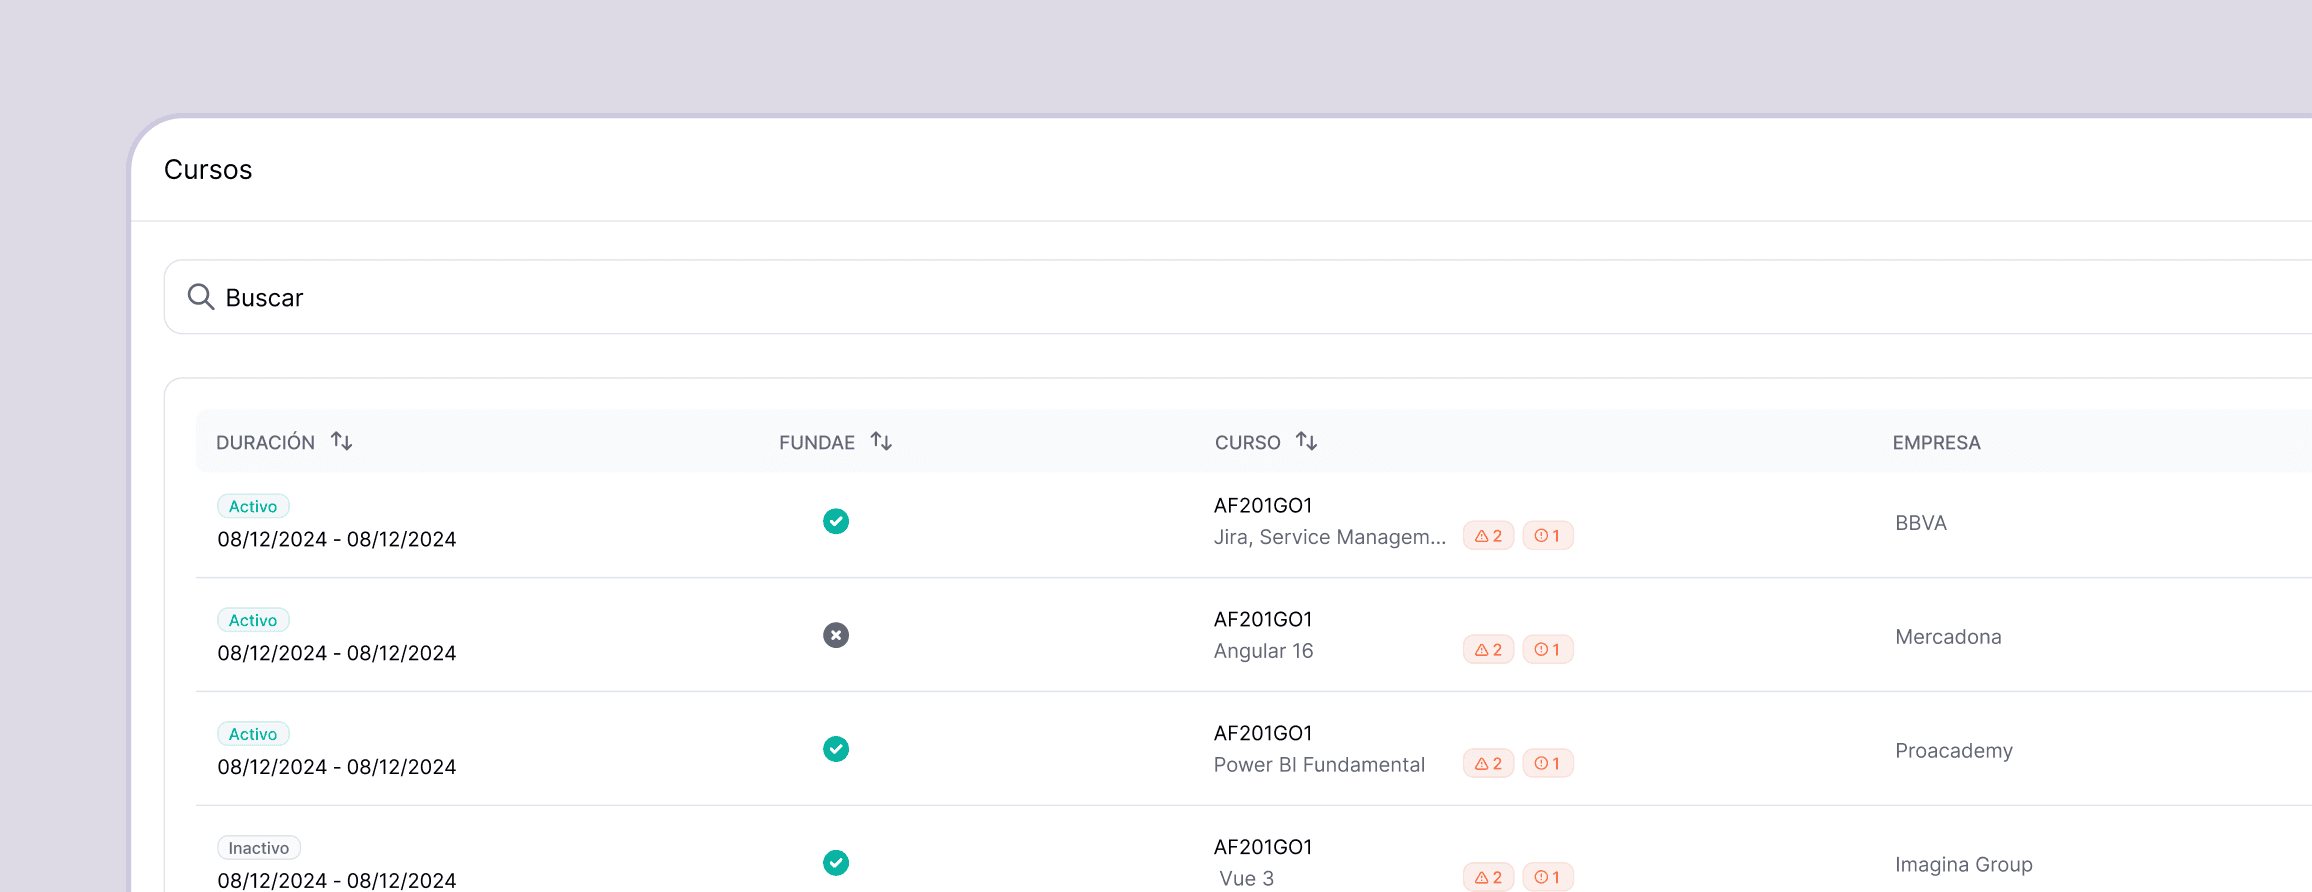Open the Angular 16 course
Screen dimensions: 2312x892
coord(1263,651)
